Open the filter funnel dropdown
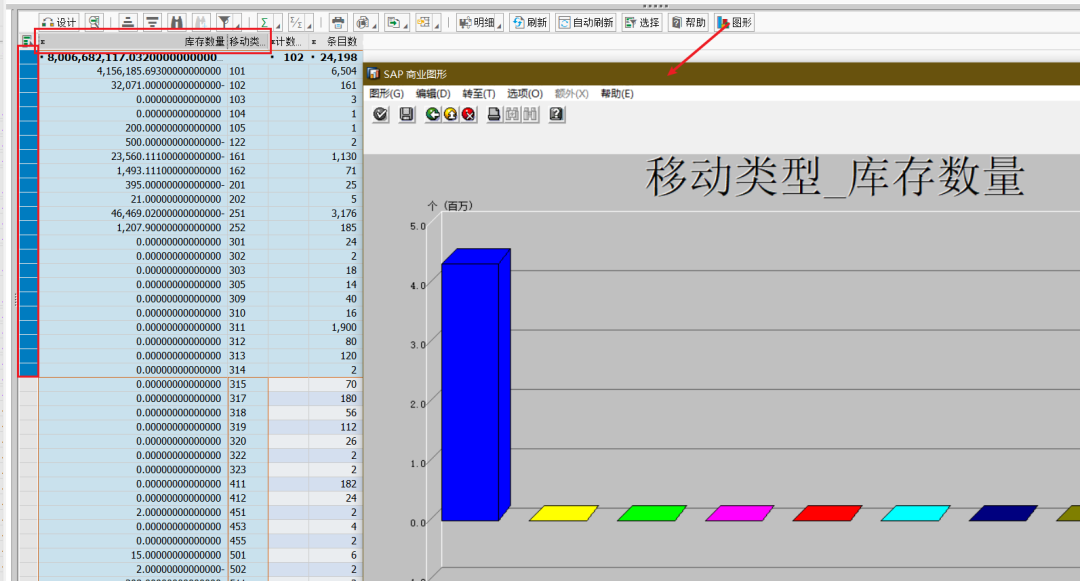 [228, 23]
